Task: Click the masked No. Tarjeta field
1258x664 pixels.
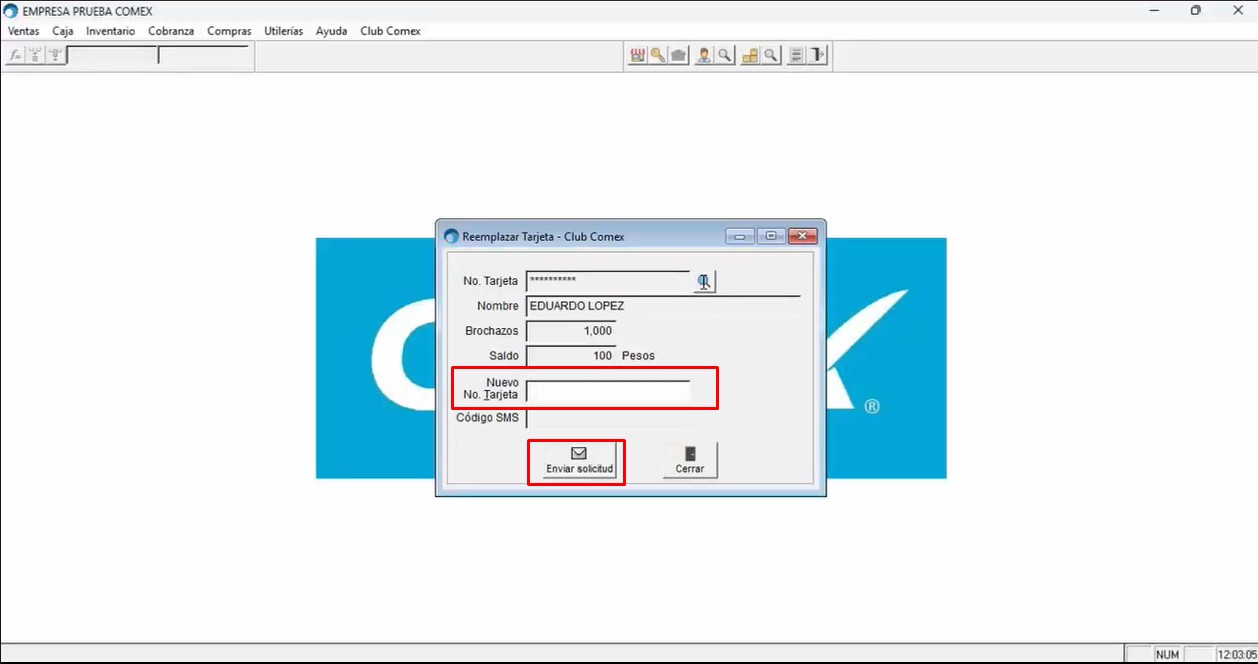Action: pyautogui.click(x=608, y=281)
